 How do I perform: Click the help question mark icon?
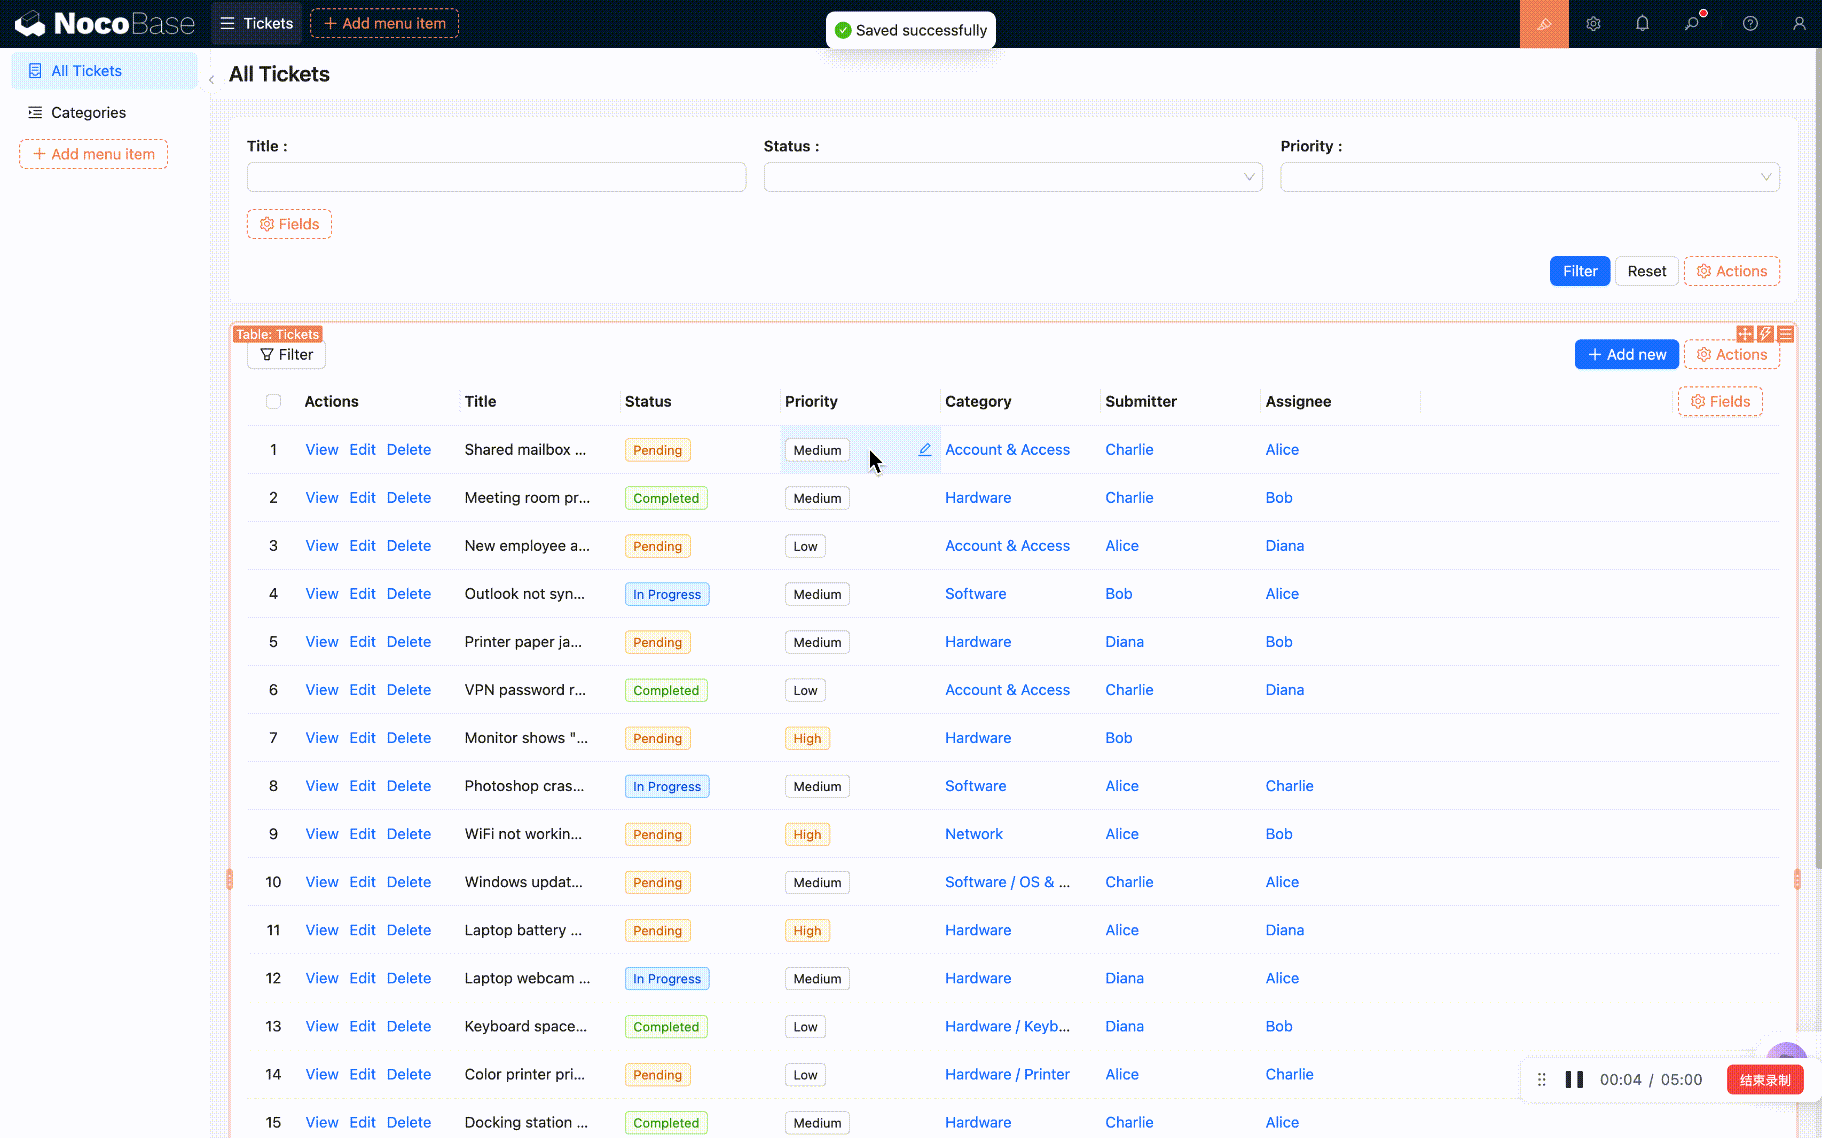[x=1750, y=24]
